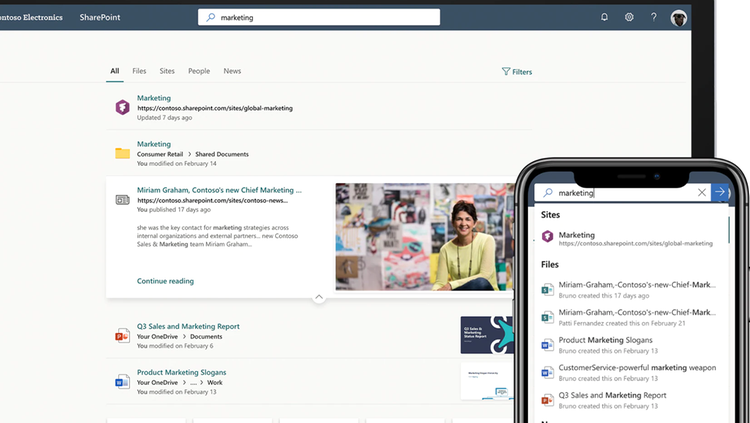750x423 pixels.
Task: Open the settings gear icon
Action: (x=629, y=17)
